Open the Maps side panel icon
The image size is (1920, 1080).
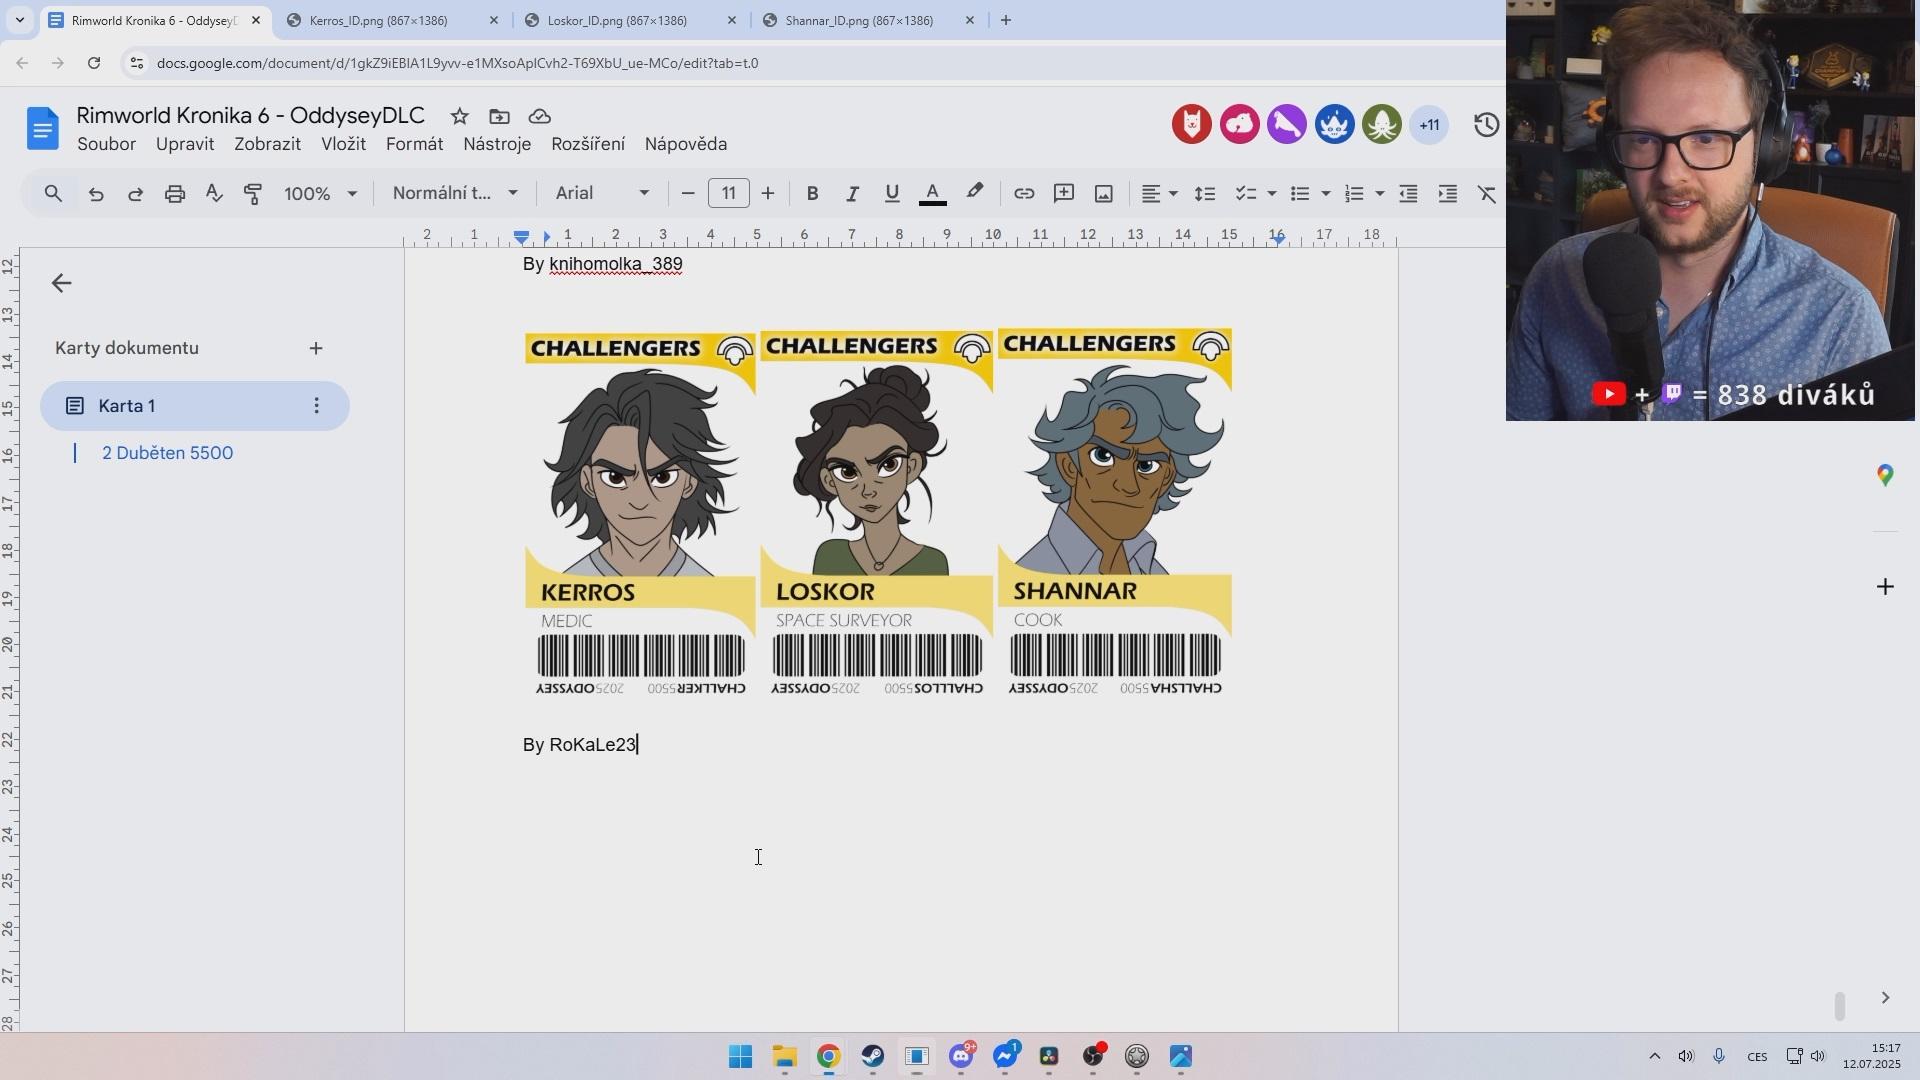1885,475
